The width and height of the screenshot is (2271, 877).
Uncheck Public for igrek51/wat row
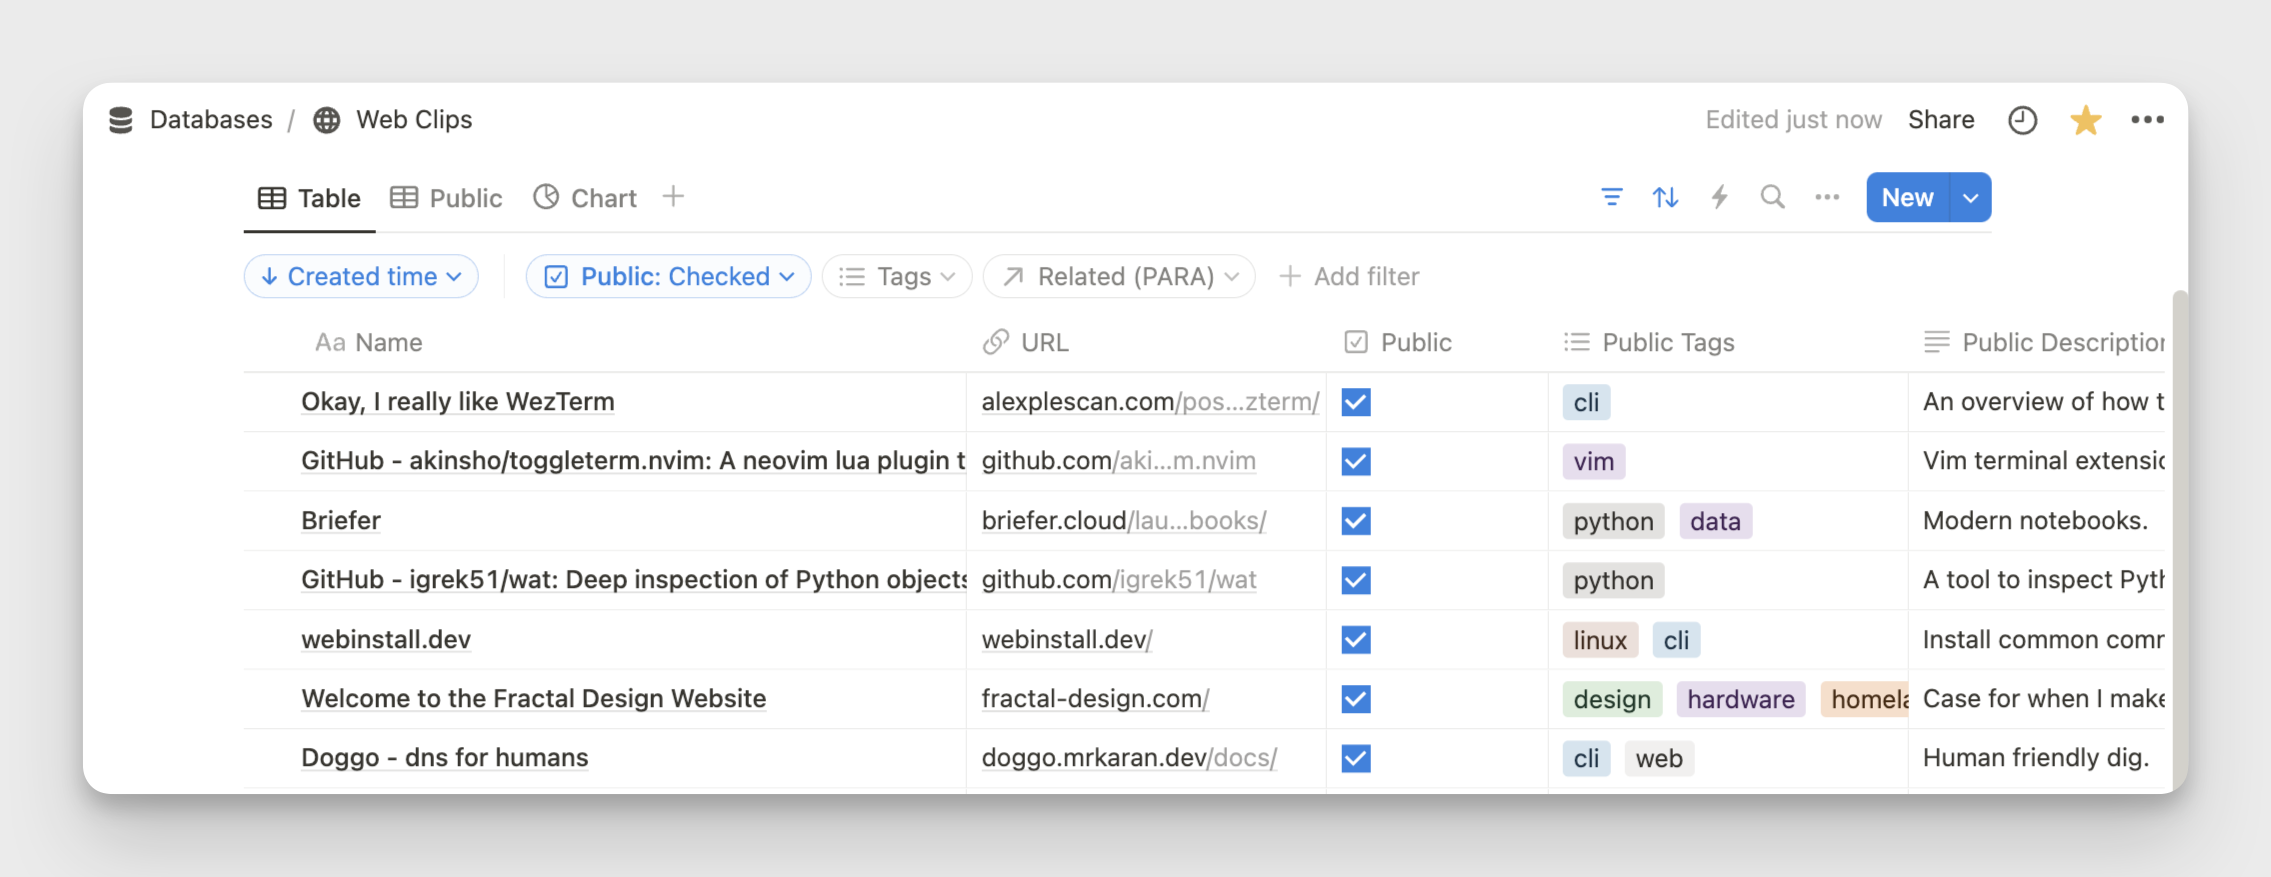coord(1356,580)
